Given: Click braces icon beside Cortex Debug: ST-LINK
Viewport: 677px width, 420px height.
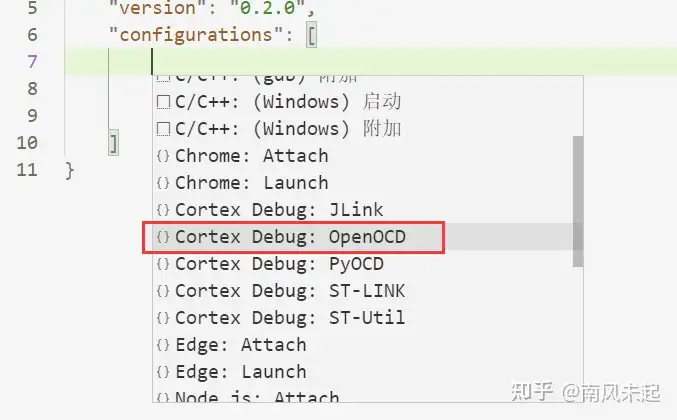Looking at the screenshot, I should (163, 291).
